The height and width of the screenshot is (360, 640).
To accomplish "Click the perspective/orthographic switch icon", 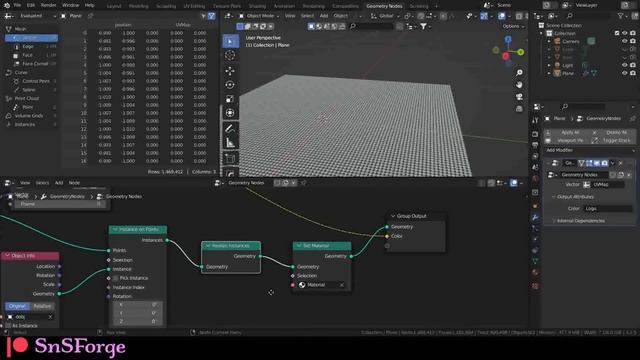I will pyautogui.click(x=519, y=109).
